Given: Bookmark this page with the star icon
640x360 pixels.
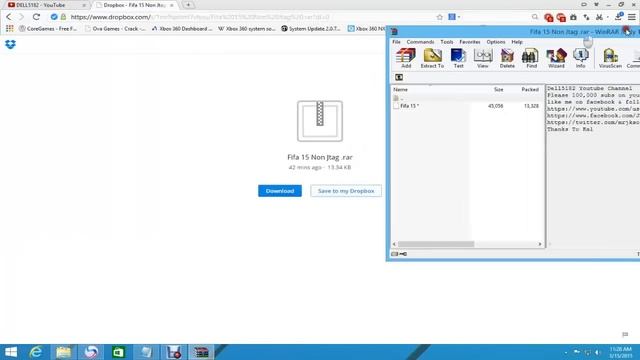Looking at the screenshot, I should [440, 17].
